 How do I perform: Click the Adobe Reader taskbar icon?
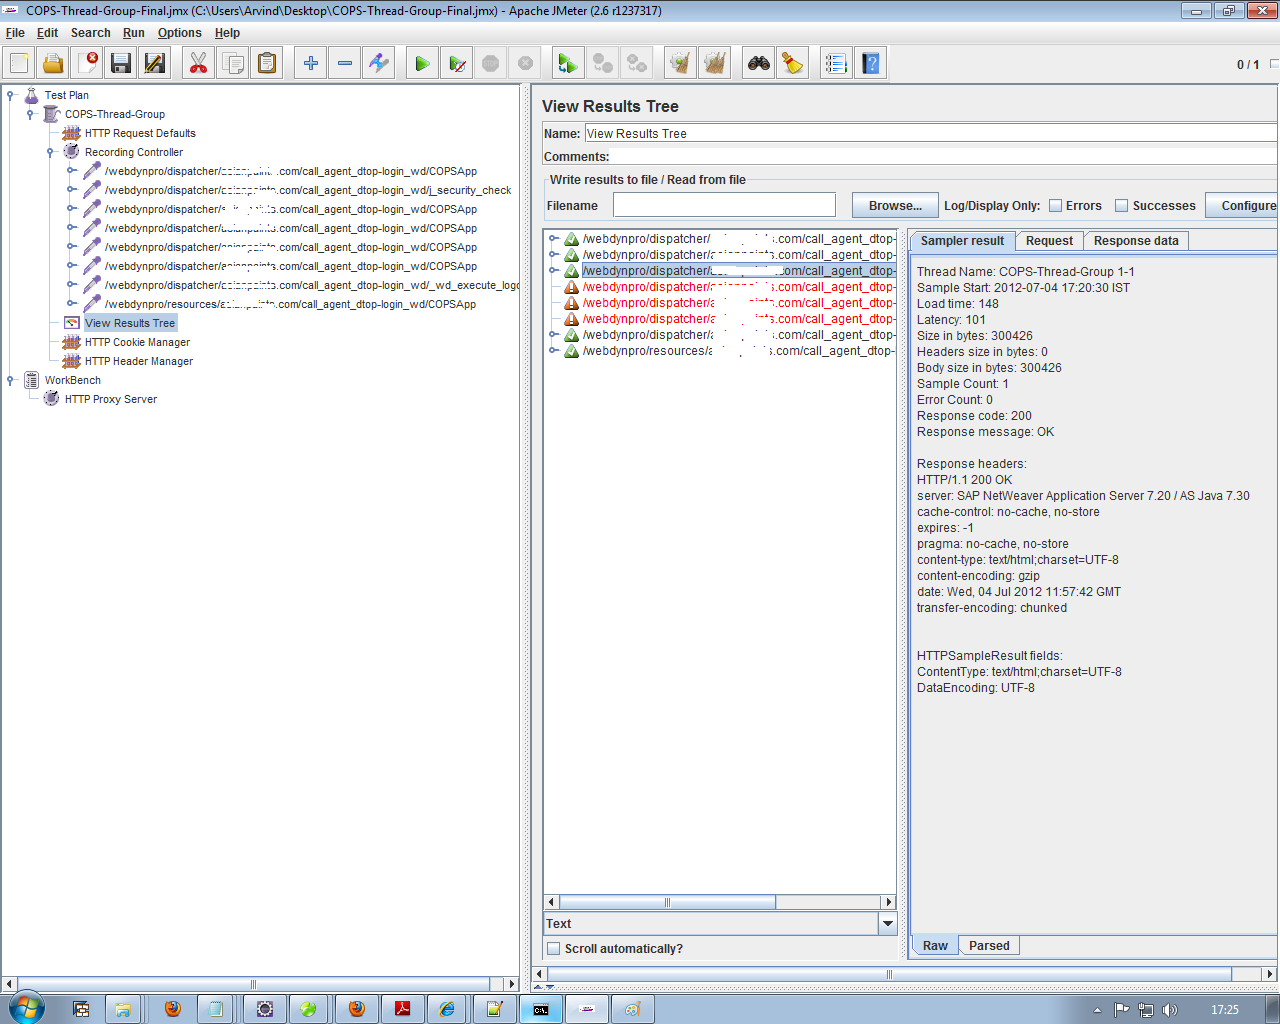coord(402,1009)
